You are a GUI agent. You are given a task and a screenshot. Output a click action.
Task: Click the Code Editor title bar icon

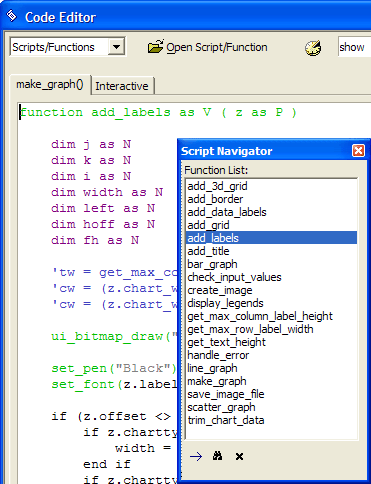12,16
